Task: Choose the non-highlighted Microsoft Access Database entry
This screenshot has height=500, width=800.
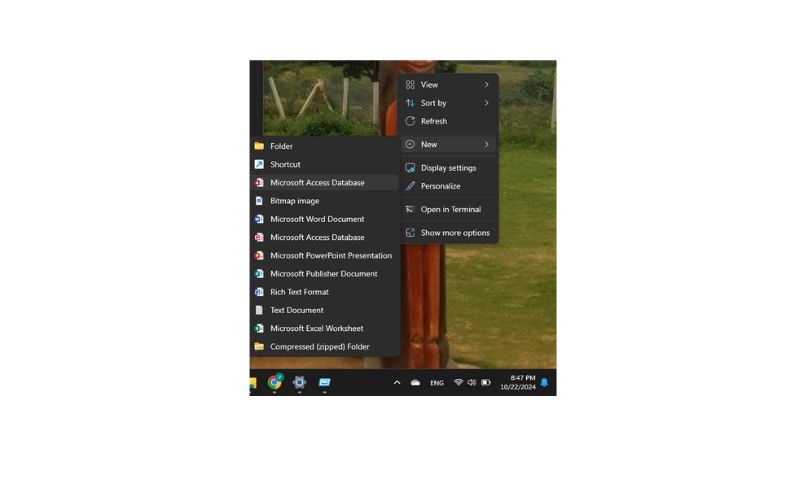Action: click(x=324, y=238)
